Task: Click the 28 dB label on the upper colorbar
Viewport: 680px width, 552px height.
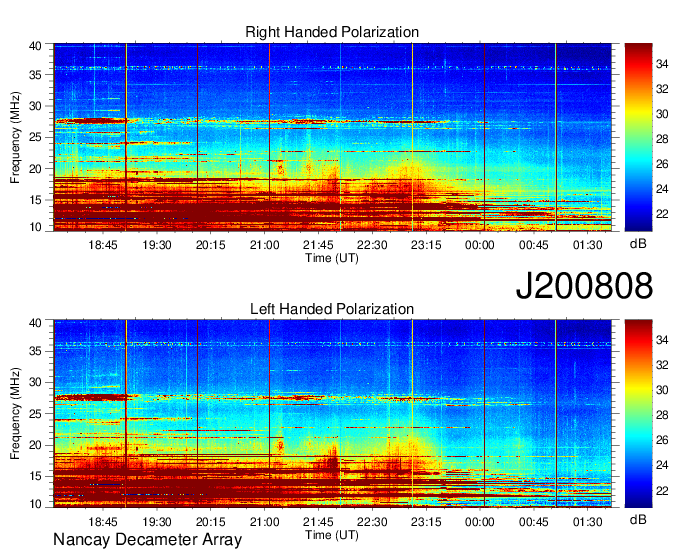Action: [662, 139]
